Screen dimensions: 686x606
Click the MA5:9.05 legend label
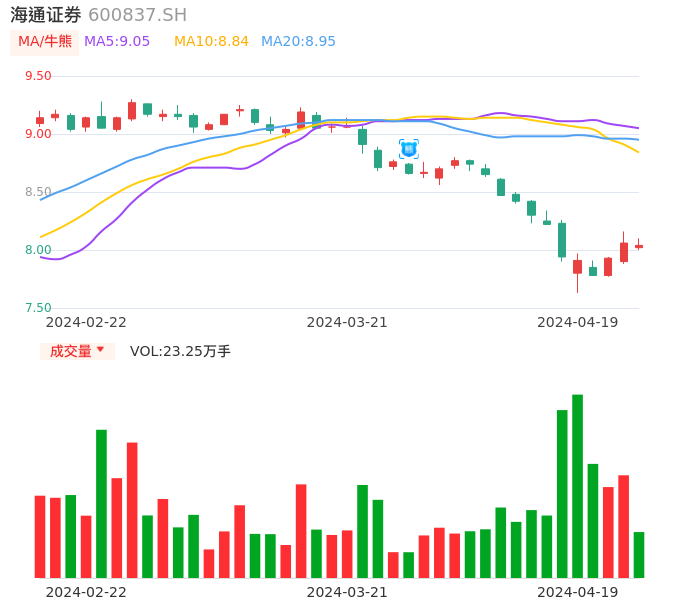click(117, 42)
